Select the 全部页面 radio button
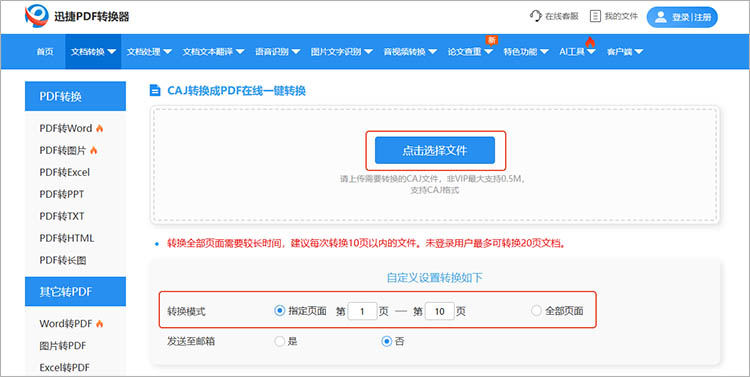The width and height of the screenshot is (750, 377). (x=536, y=311)
